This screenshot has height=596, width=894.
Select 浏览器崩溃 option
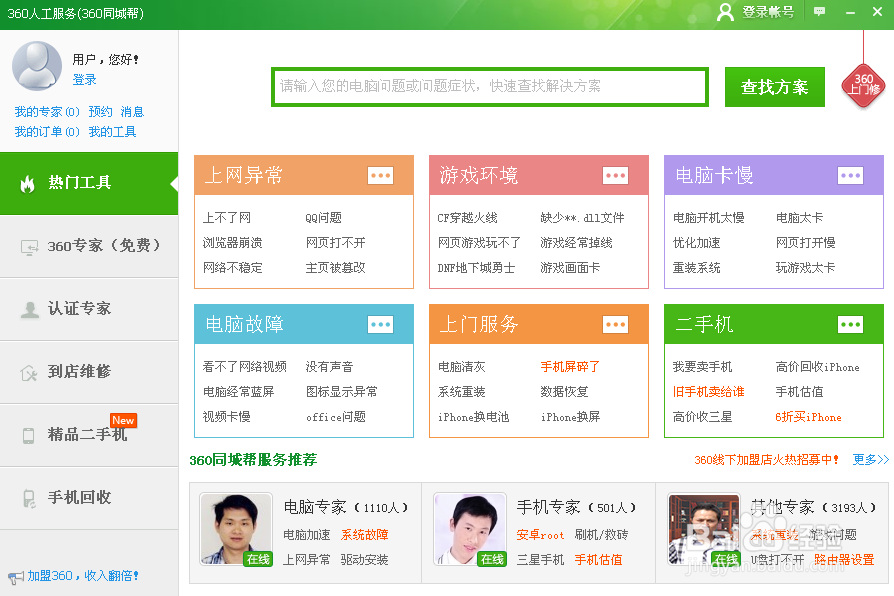point(233,243)
